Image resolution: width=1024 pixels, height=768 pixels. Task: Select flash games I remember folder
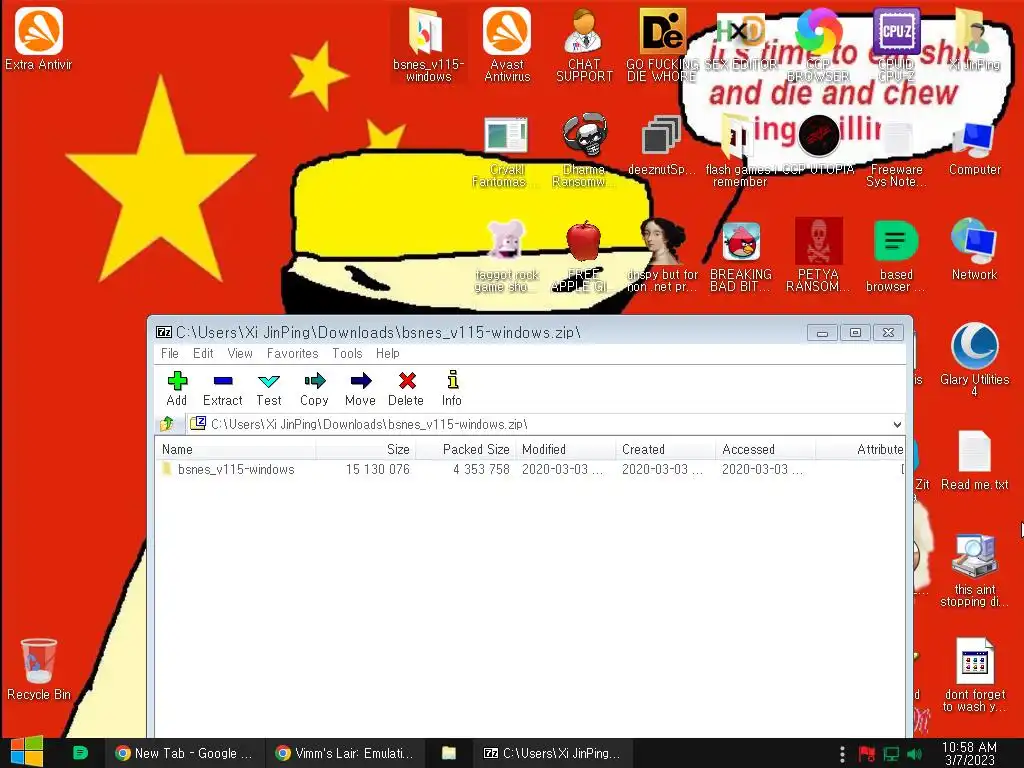[740, 152]
